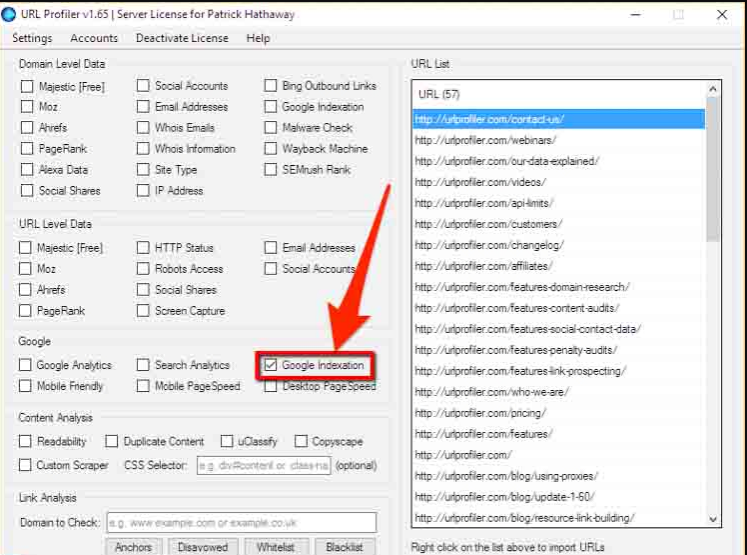Select the urlprofiler.com/our-data-explained/ row
This screenshot has width=747, height=555.
point(558,161)
